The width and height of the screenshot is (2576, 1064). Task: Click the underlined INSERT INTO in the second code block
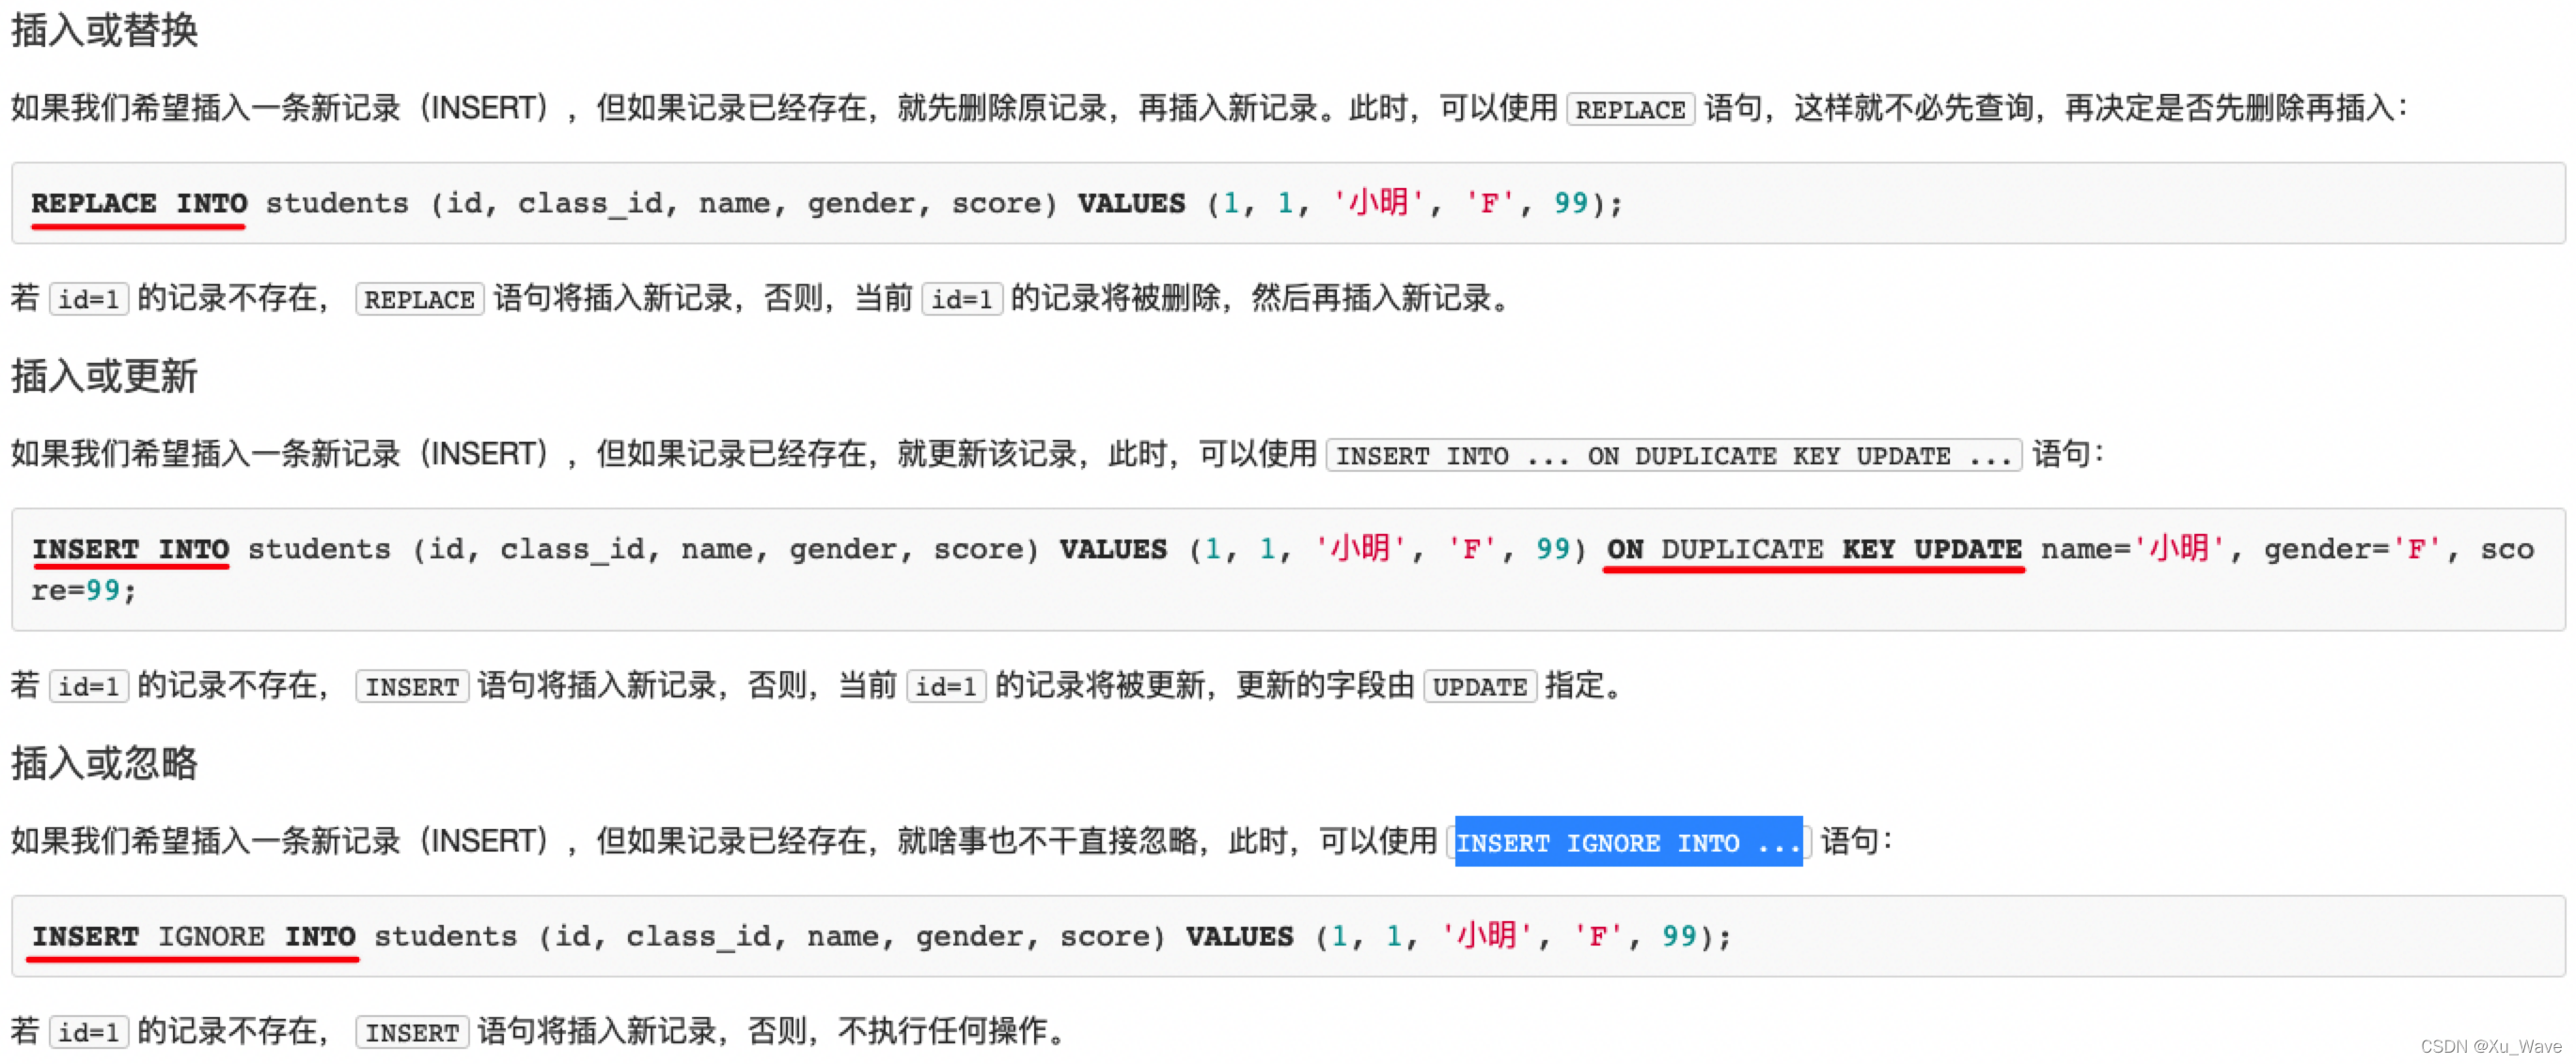pyautogui.click(x=130, y=550)
